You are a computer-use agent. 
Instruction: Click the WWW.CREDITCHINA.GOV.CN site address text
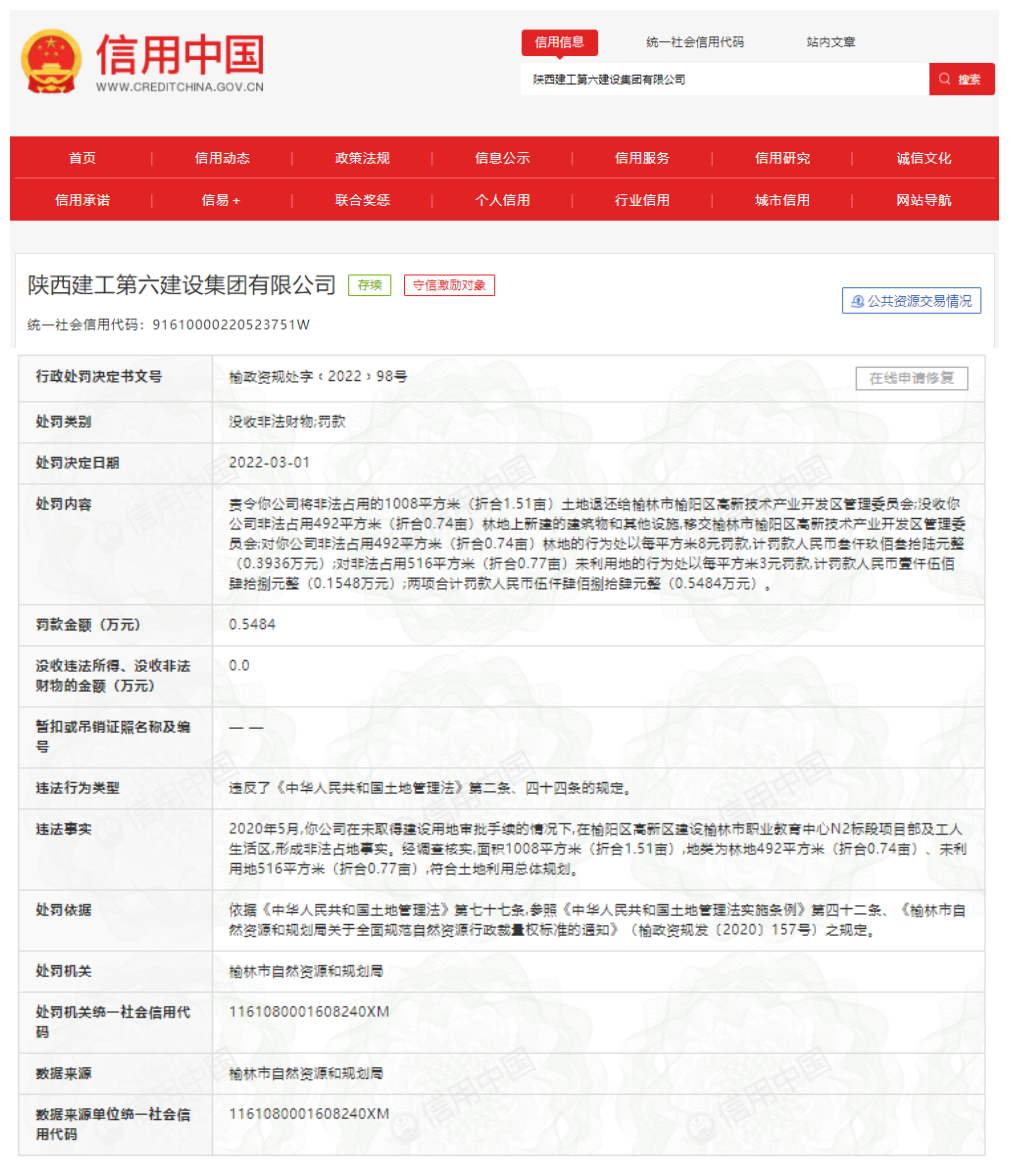tap(180, 87)
